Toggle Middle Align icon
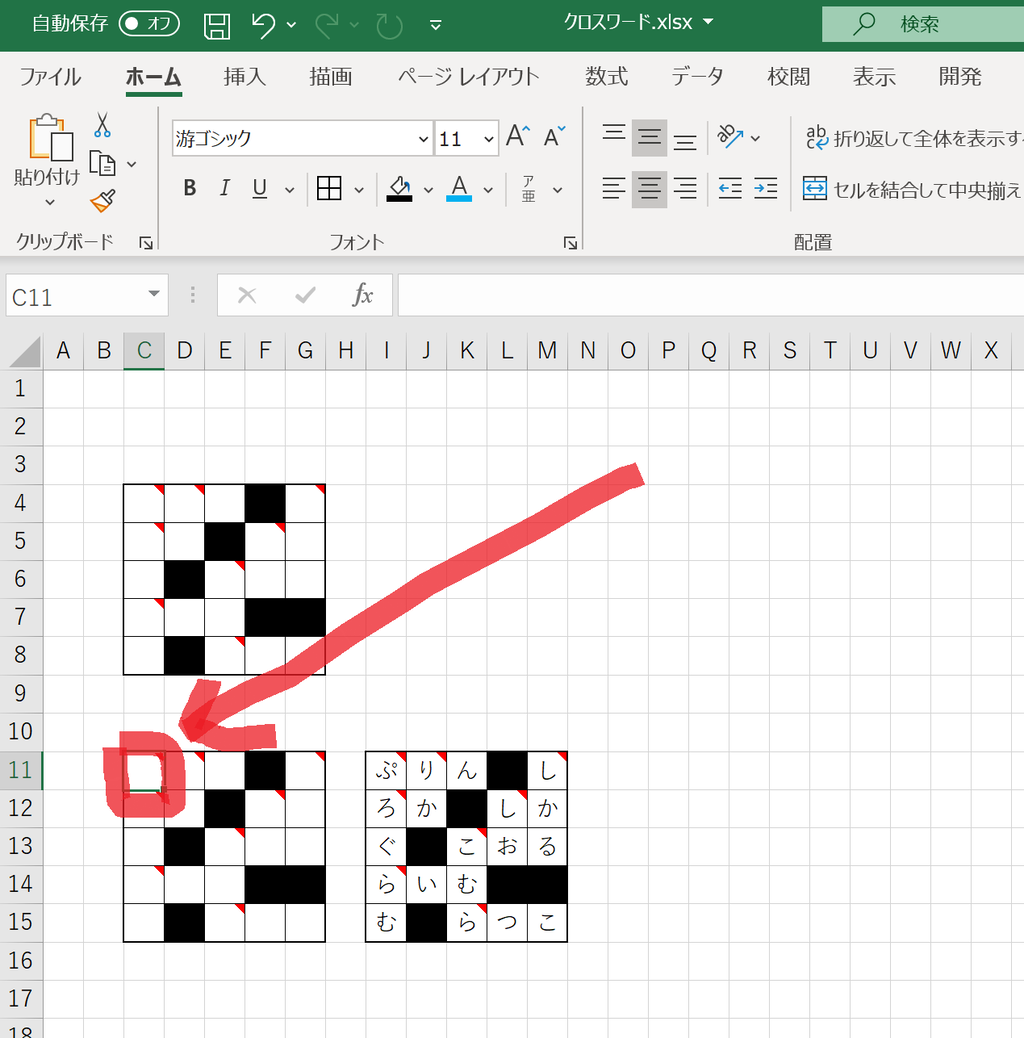The width and height of the screenshot is (1024, 1038). click(x=649, y=138)
